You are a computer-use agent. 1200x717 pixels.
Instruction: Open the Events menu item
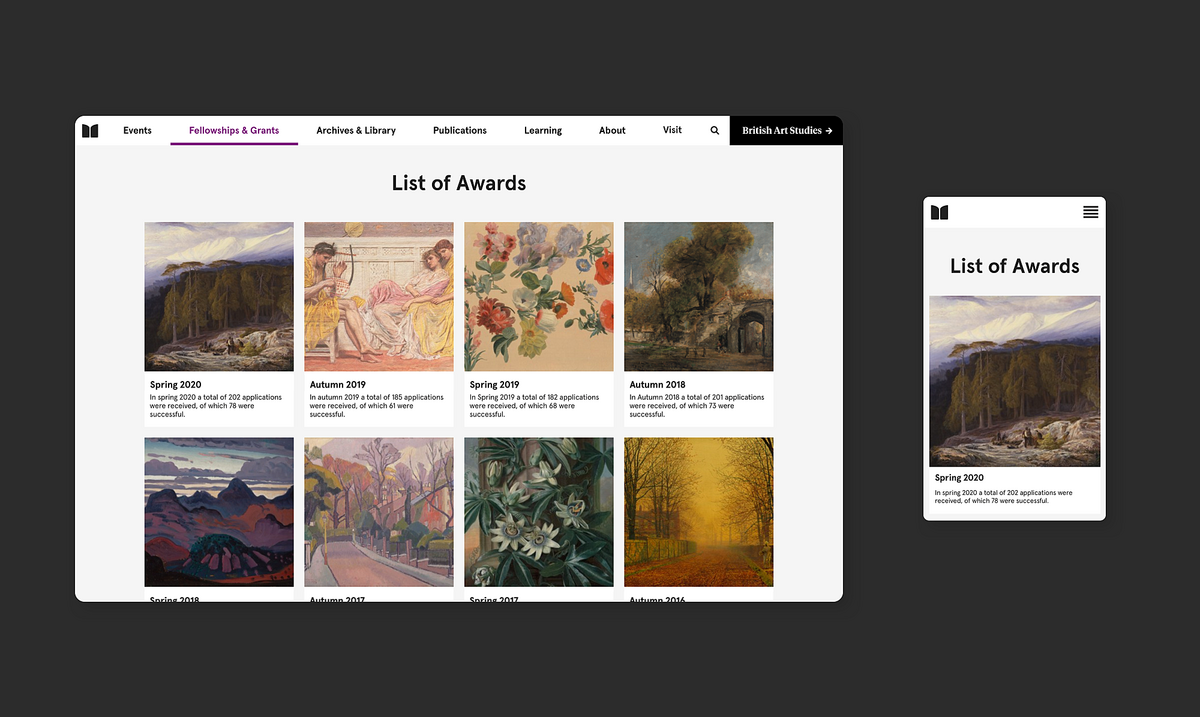pyautogui.click(x=137, y=131)
